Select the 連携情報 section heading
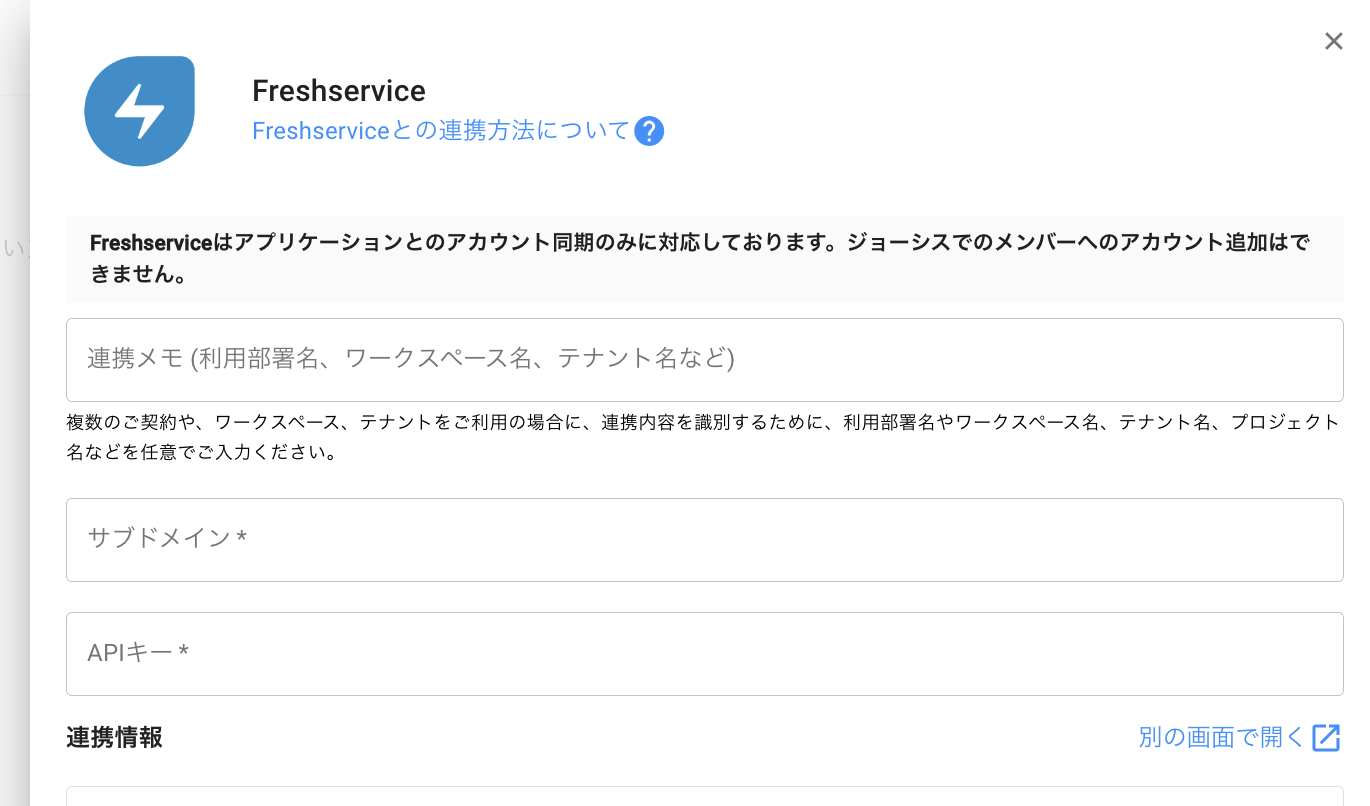The height and width of the screenshot is (806, 1370). tap(114, 738)
